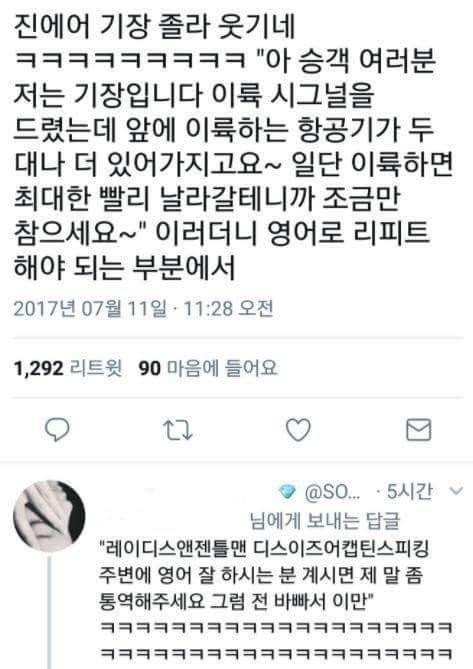Open the main tweet text about 진에어 기장
This screenshot has width=473, height=669.
(233, 146)
